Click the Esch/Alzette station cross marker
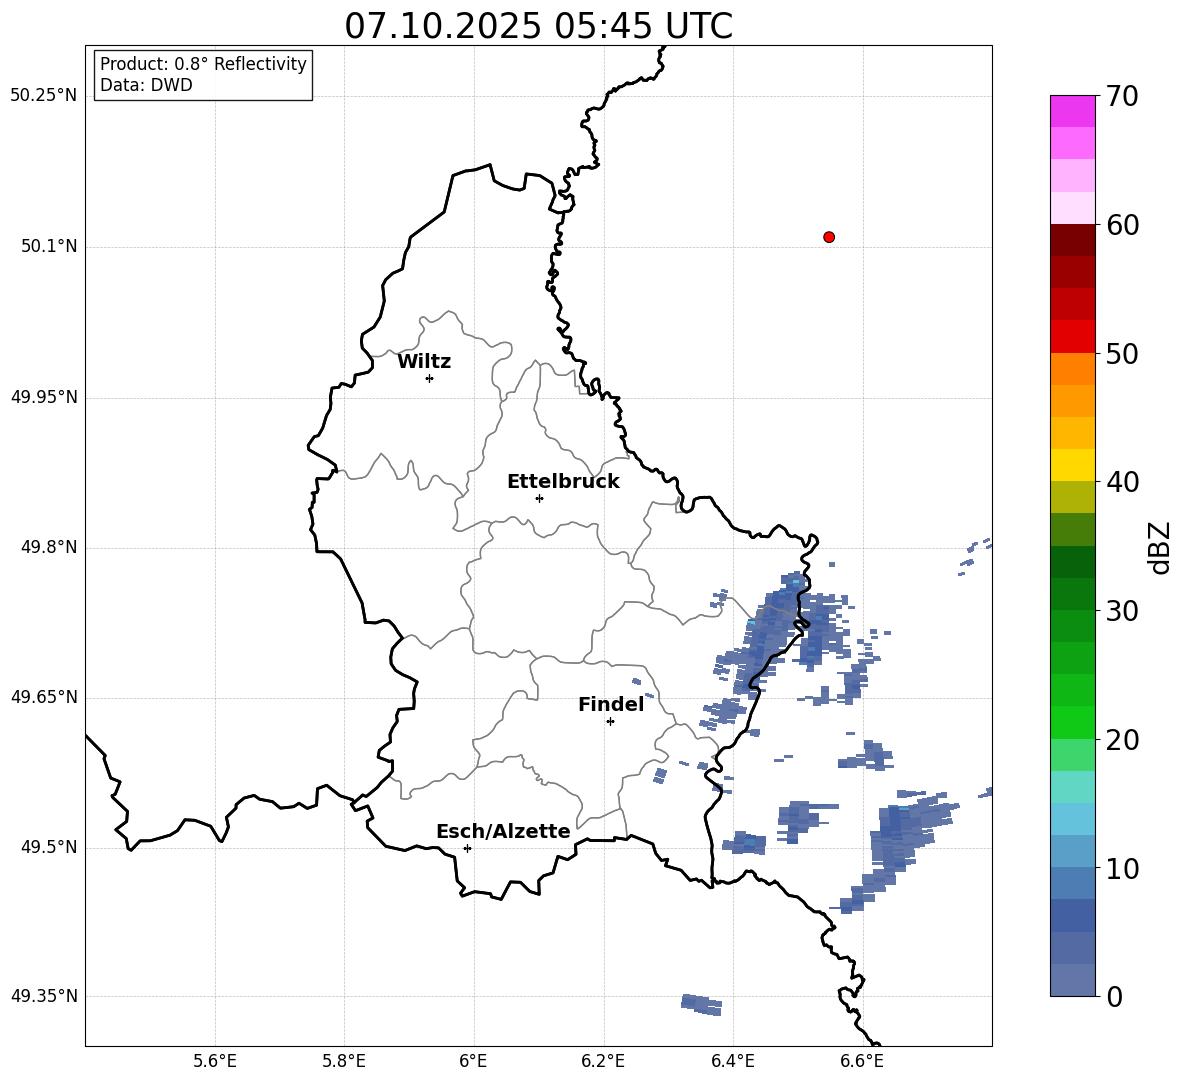The width and height of the screenshot is (1184, 1081). coord(467,848)
